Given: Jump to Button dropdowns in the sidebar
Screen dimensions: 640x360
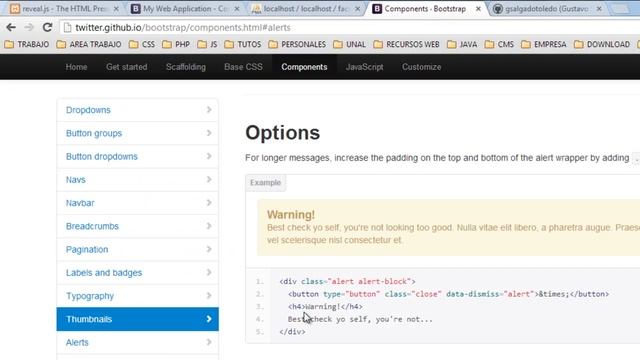Looking at the screenshot, I should (138, 156).
